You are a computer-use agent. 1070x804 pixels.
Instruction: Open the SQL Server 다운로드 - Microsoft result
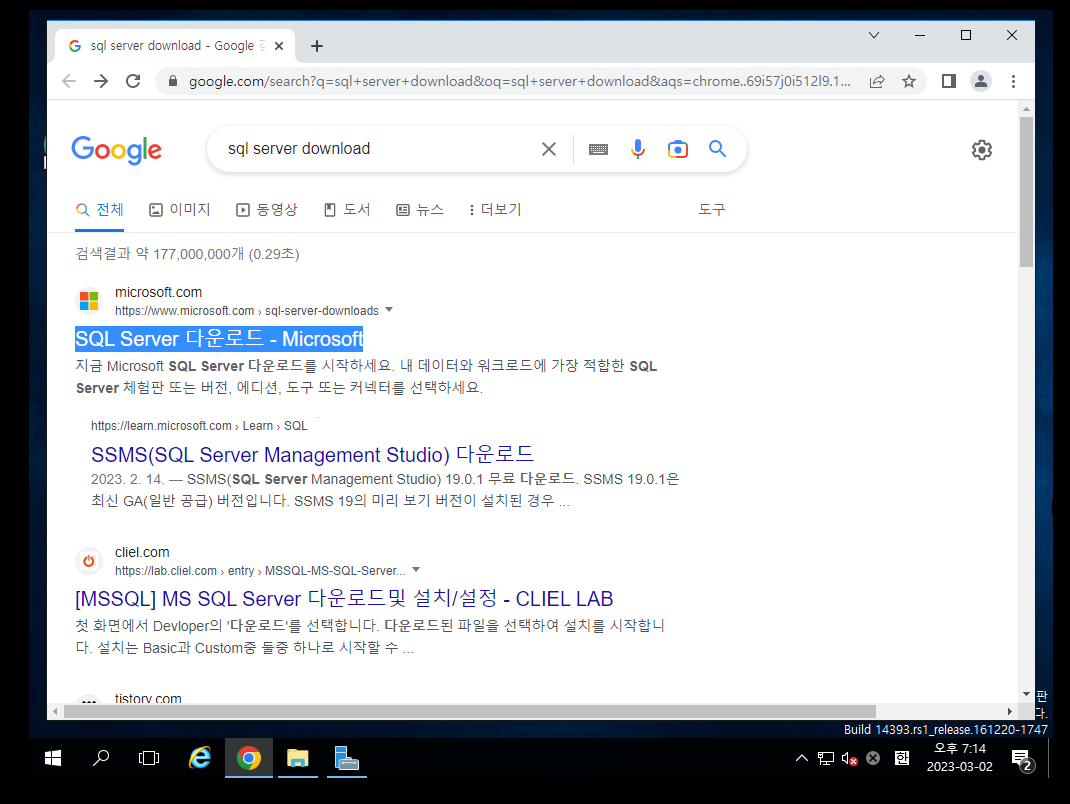coord(219,339)
